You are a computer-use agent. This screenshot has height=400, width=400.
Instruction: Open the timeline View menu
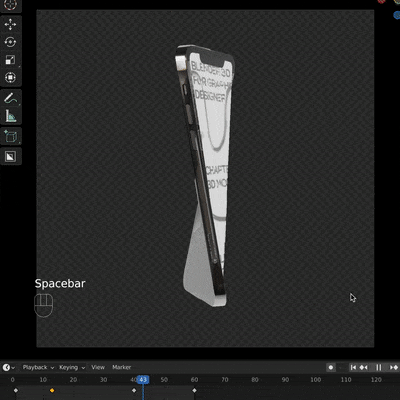coord(98,367)
